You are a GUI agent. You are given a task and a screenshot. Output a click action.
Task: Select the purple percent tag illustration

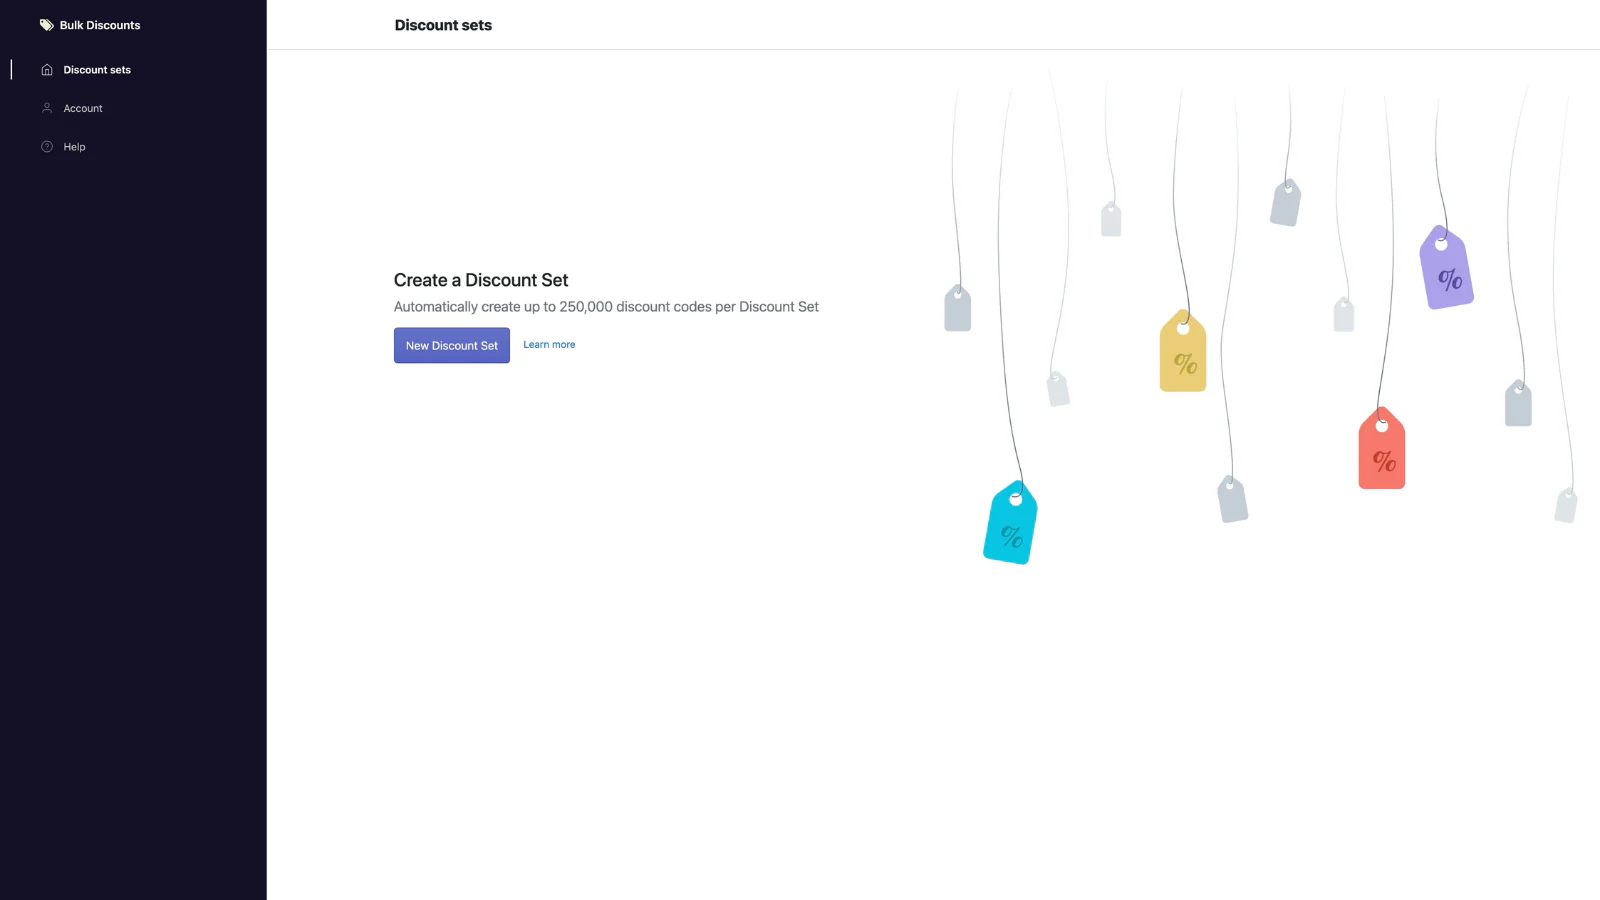point(1446,270)
